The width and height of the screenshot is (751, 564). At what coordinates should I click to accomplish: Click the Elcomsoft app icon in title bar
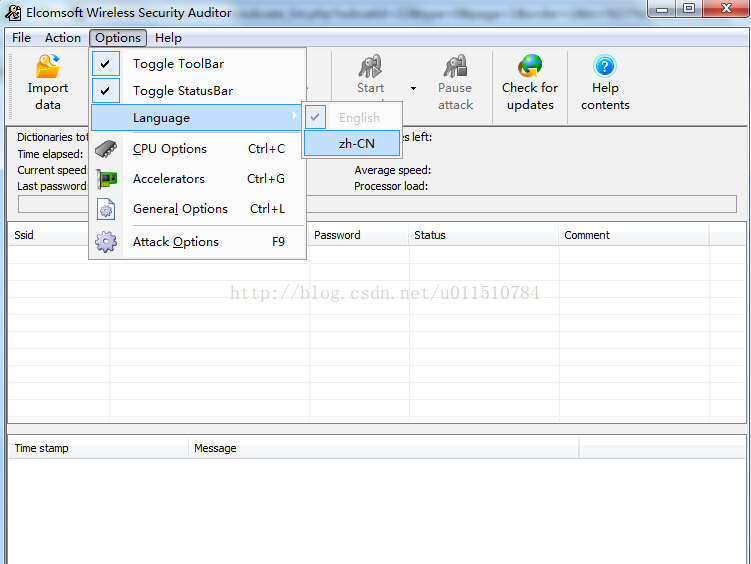coord(13,13)
